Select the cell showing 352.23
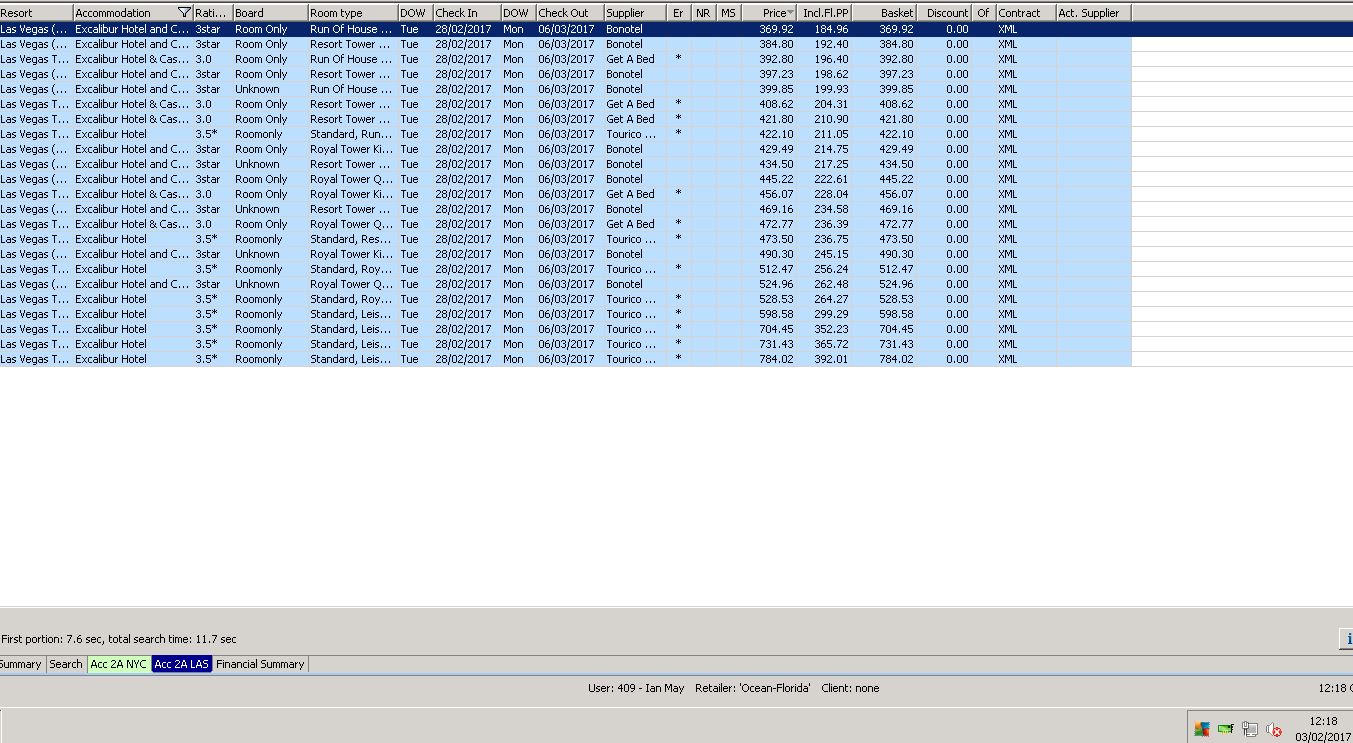This screenshot has width=1353, height=743. point(825,329)
